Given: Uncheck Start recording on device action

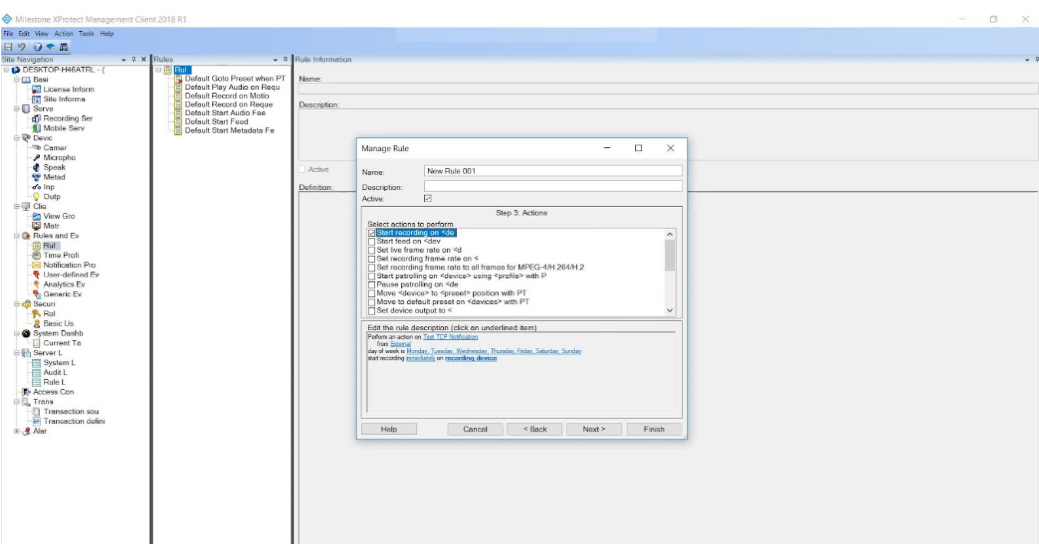Looking at the screenshot, I should coord(371,233).
